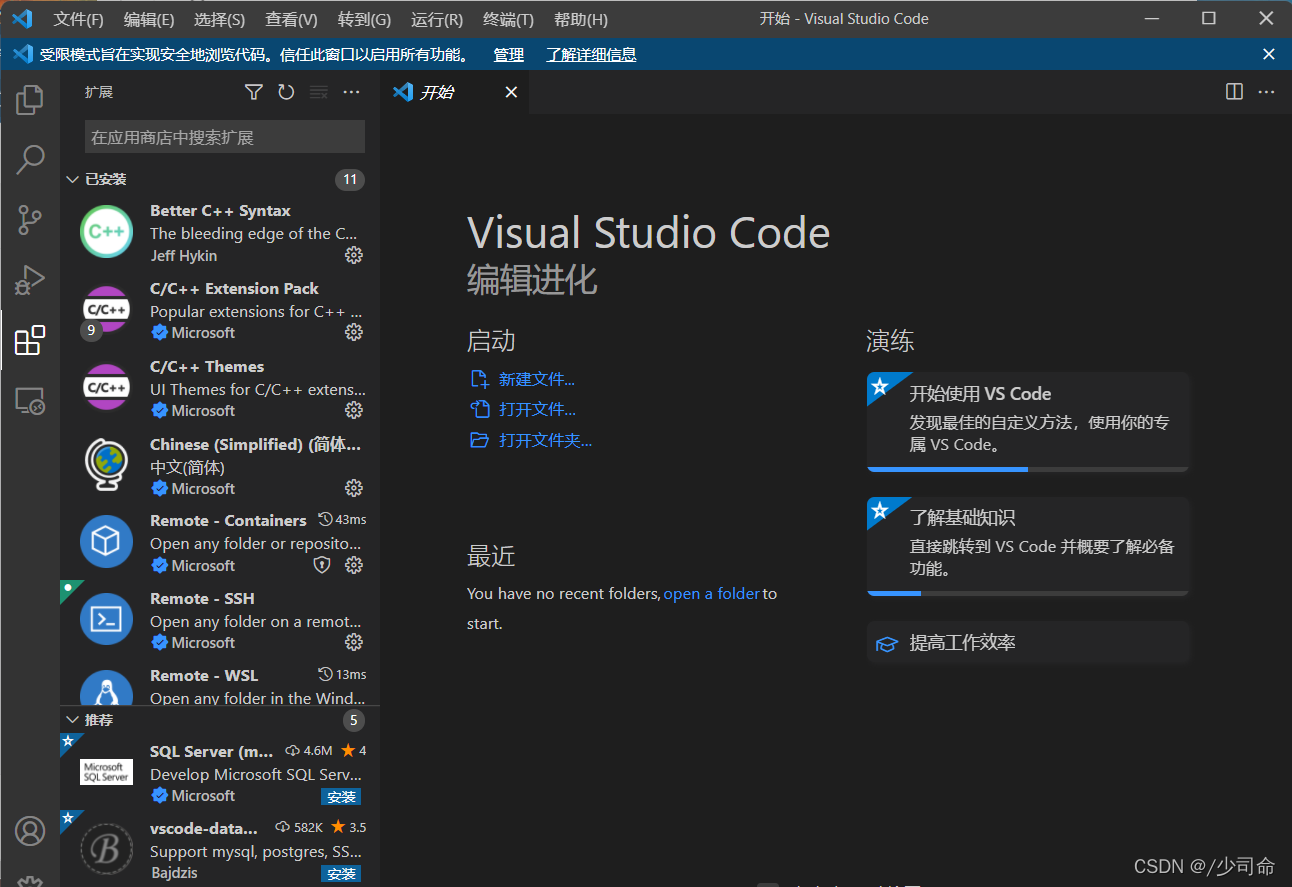Open the Search view in activity bar
1292x887 pixels.
tap(30, 158)
